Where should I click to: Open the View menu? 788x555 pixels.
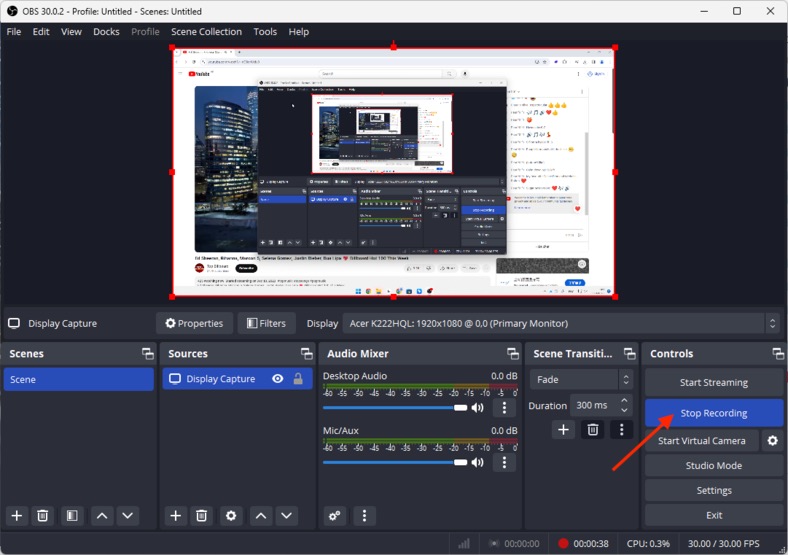[71, 32]
